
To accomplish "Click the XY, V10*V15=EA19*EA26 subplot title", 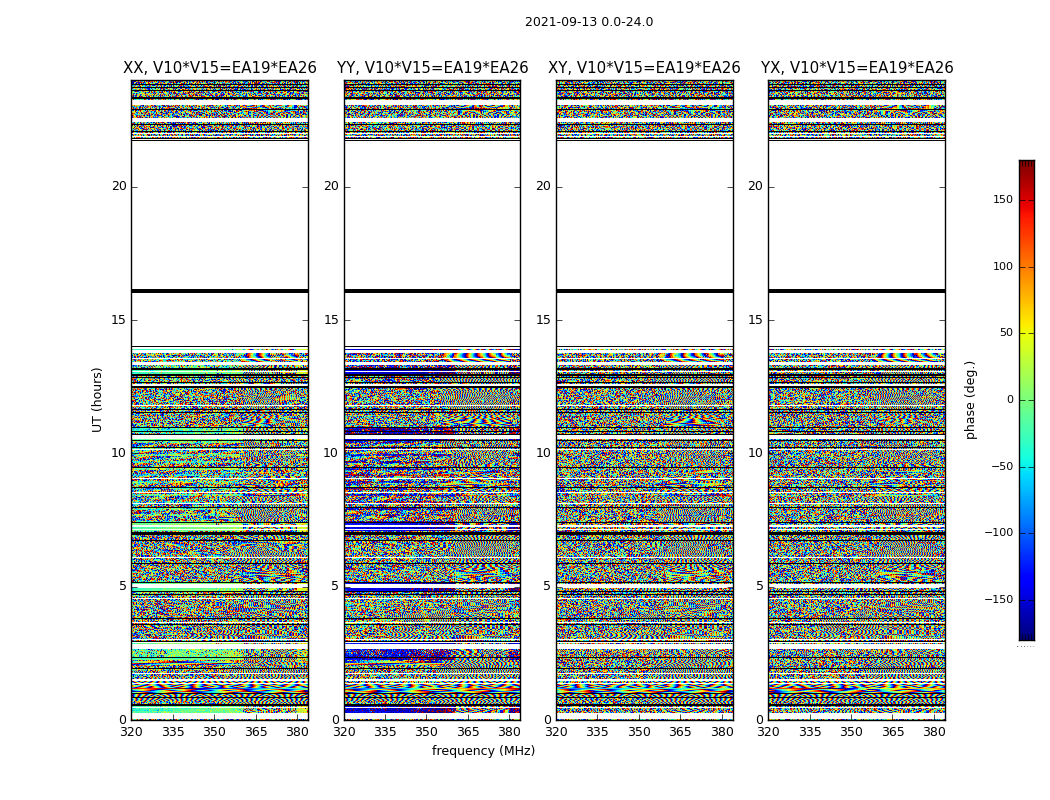I will click(644, 68).
